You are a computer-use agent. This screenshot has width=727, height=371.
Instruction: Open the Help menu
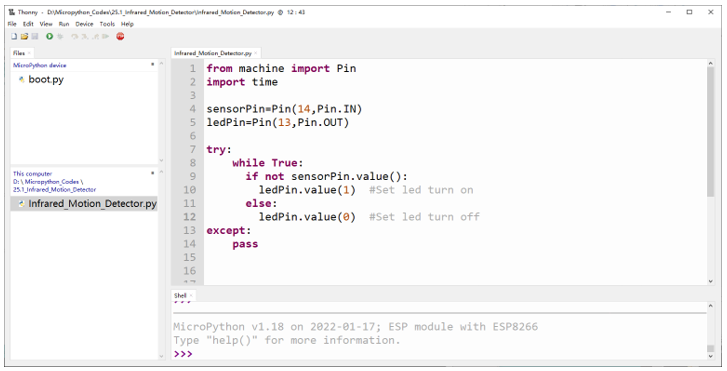tap(128, 24)
